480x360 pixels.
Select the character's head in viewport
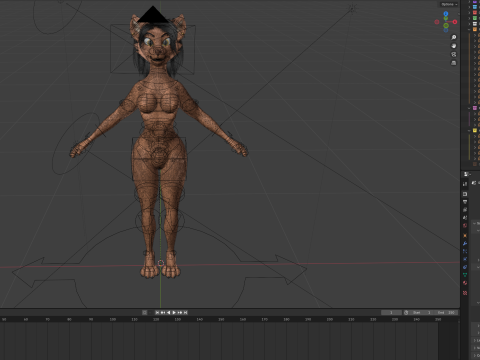pyautogui.click(x=157, y=45)
